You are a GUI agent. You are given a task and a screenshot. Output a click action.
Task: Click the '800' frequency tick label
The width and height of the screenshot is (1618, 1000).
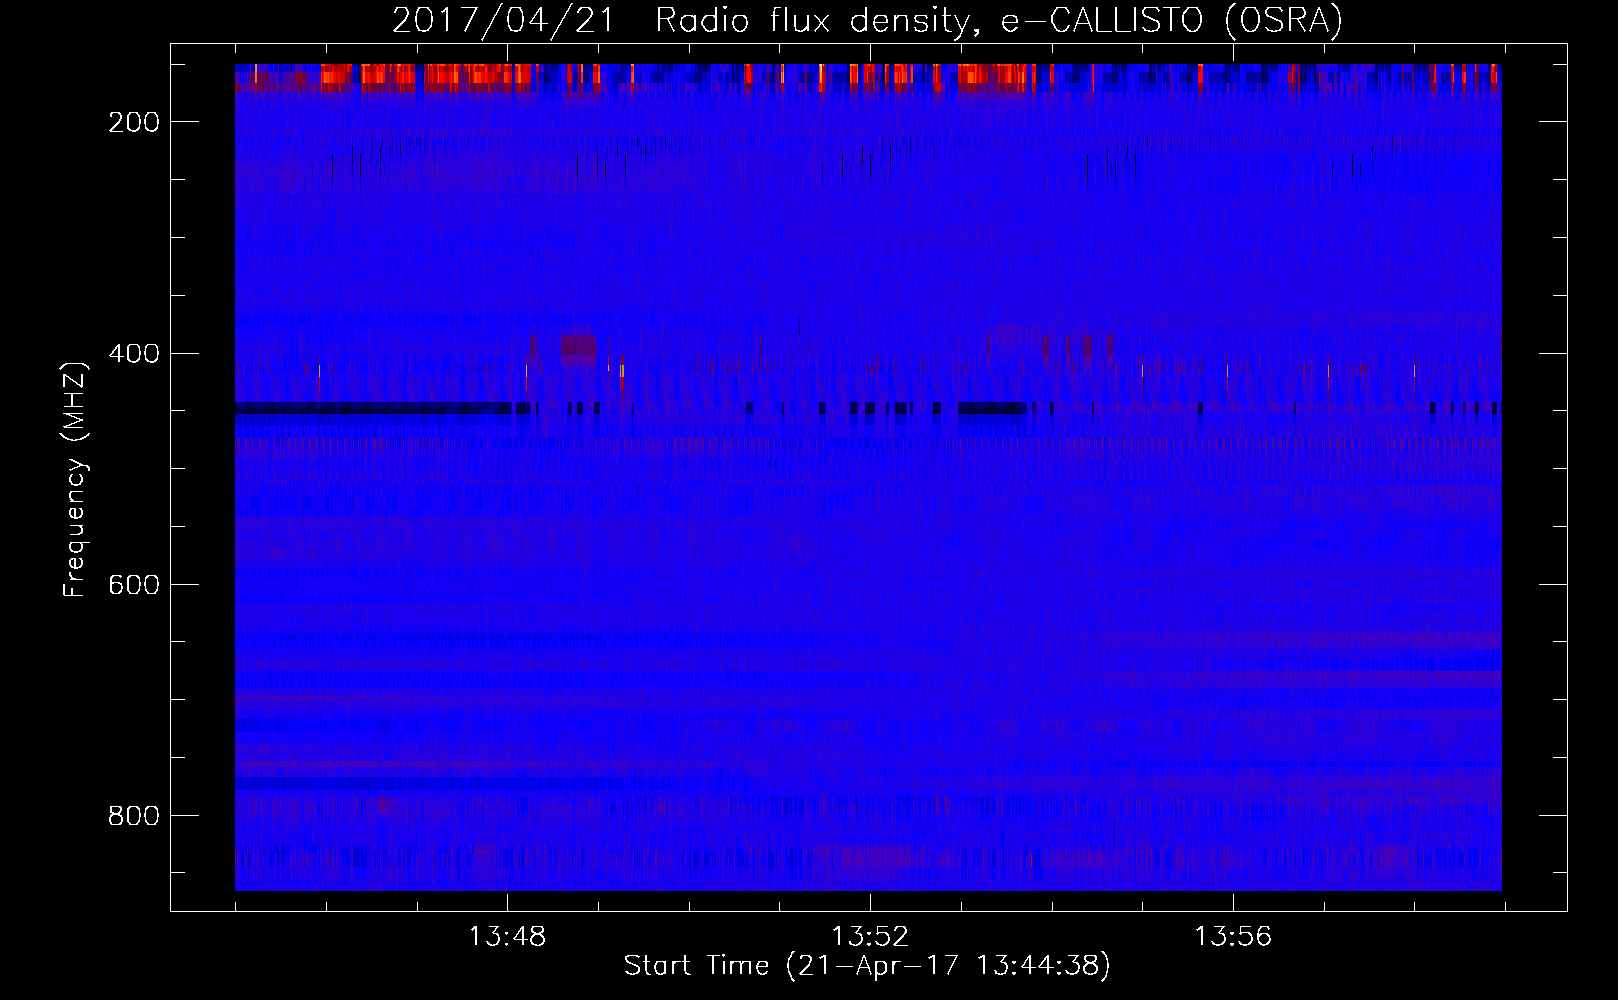pyautogui.click(x=134, y=816)
